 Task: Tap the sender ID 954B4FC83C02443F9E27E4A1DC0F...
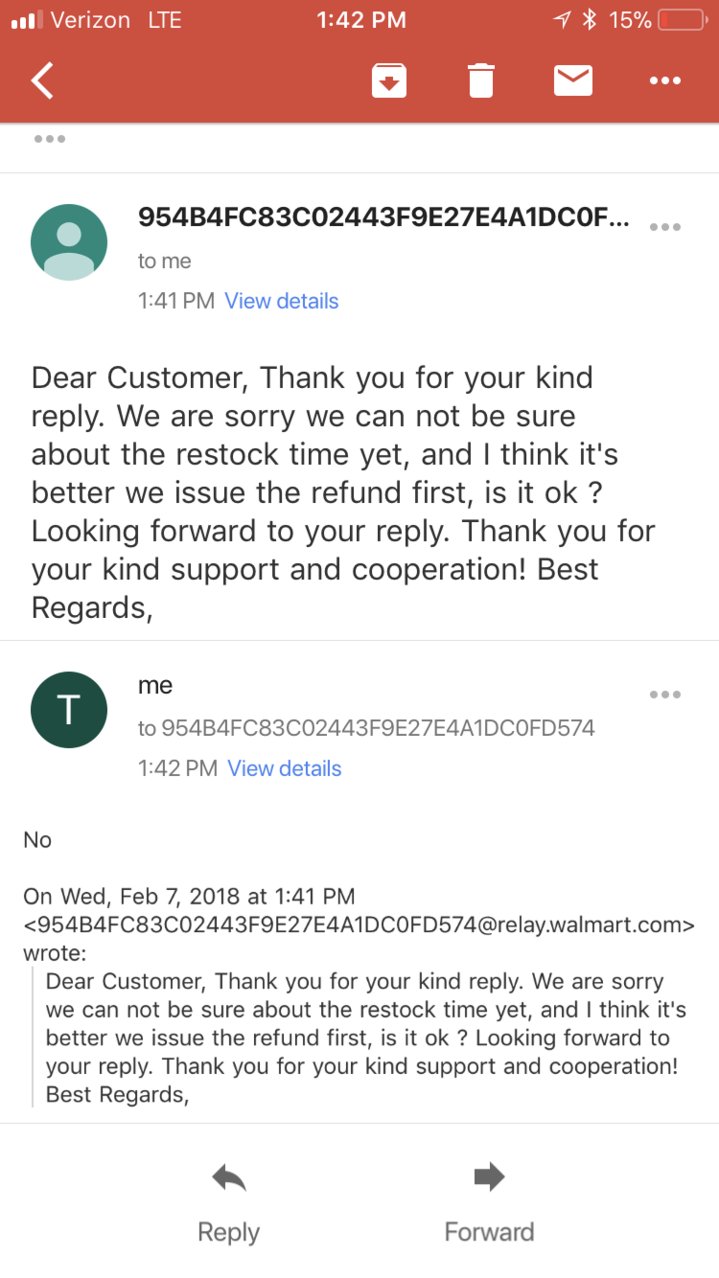click(x=384, y=217)
